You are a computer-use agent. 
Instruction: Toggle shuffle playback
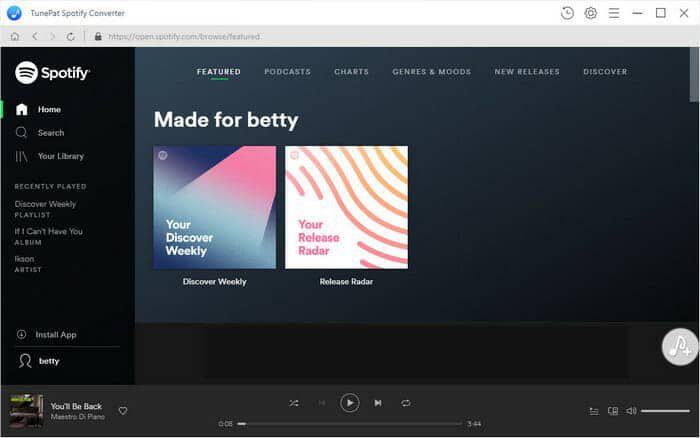[294, 403]
